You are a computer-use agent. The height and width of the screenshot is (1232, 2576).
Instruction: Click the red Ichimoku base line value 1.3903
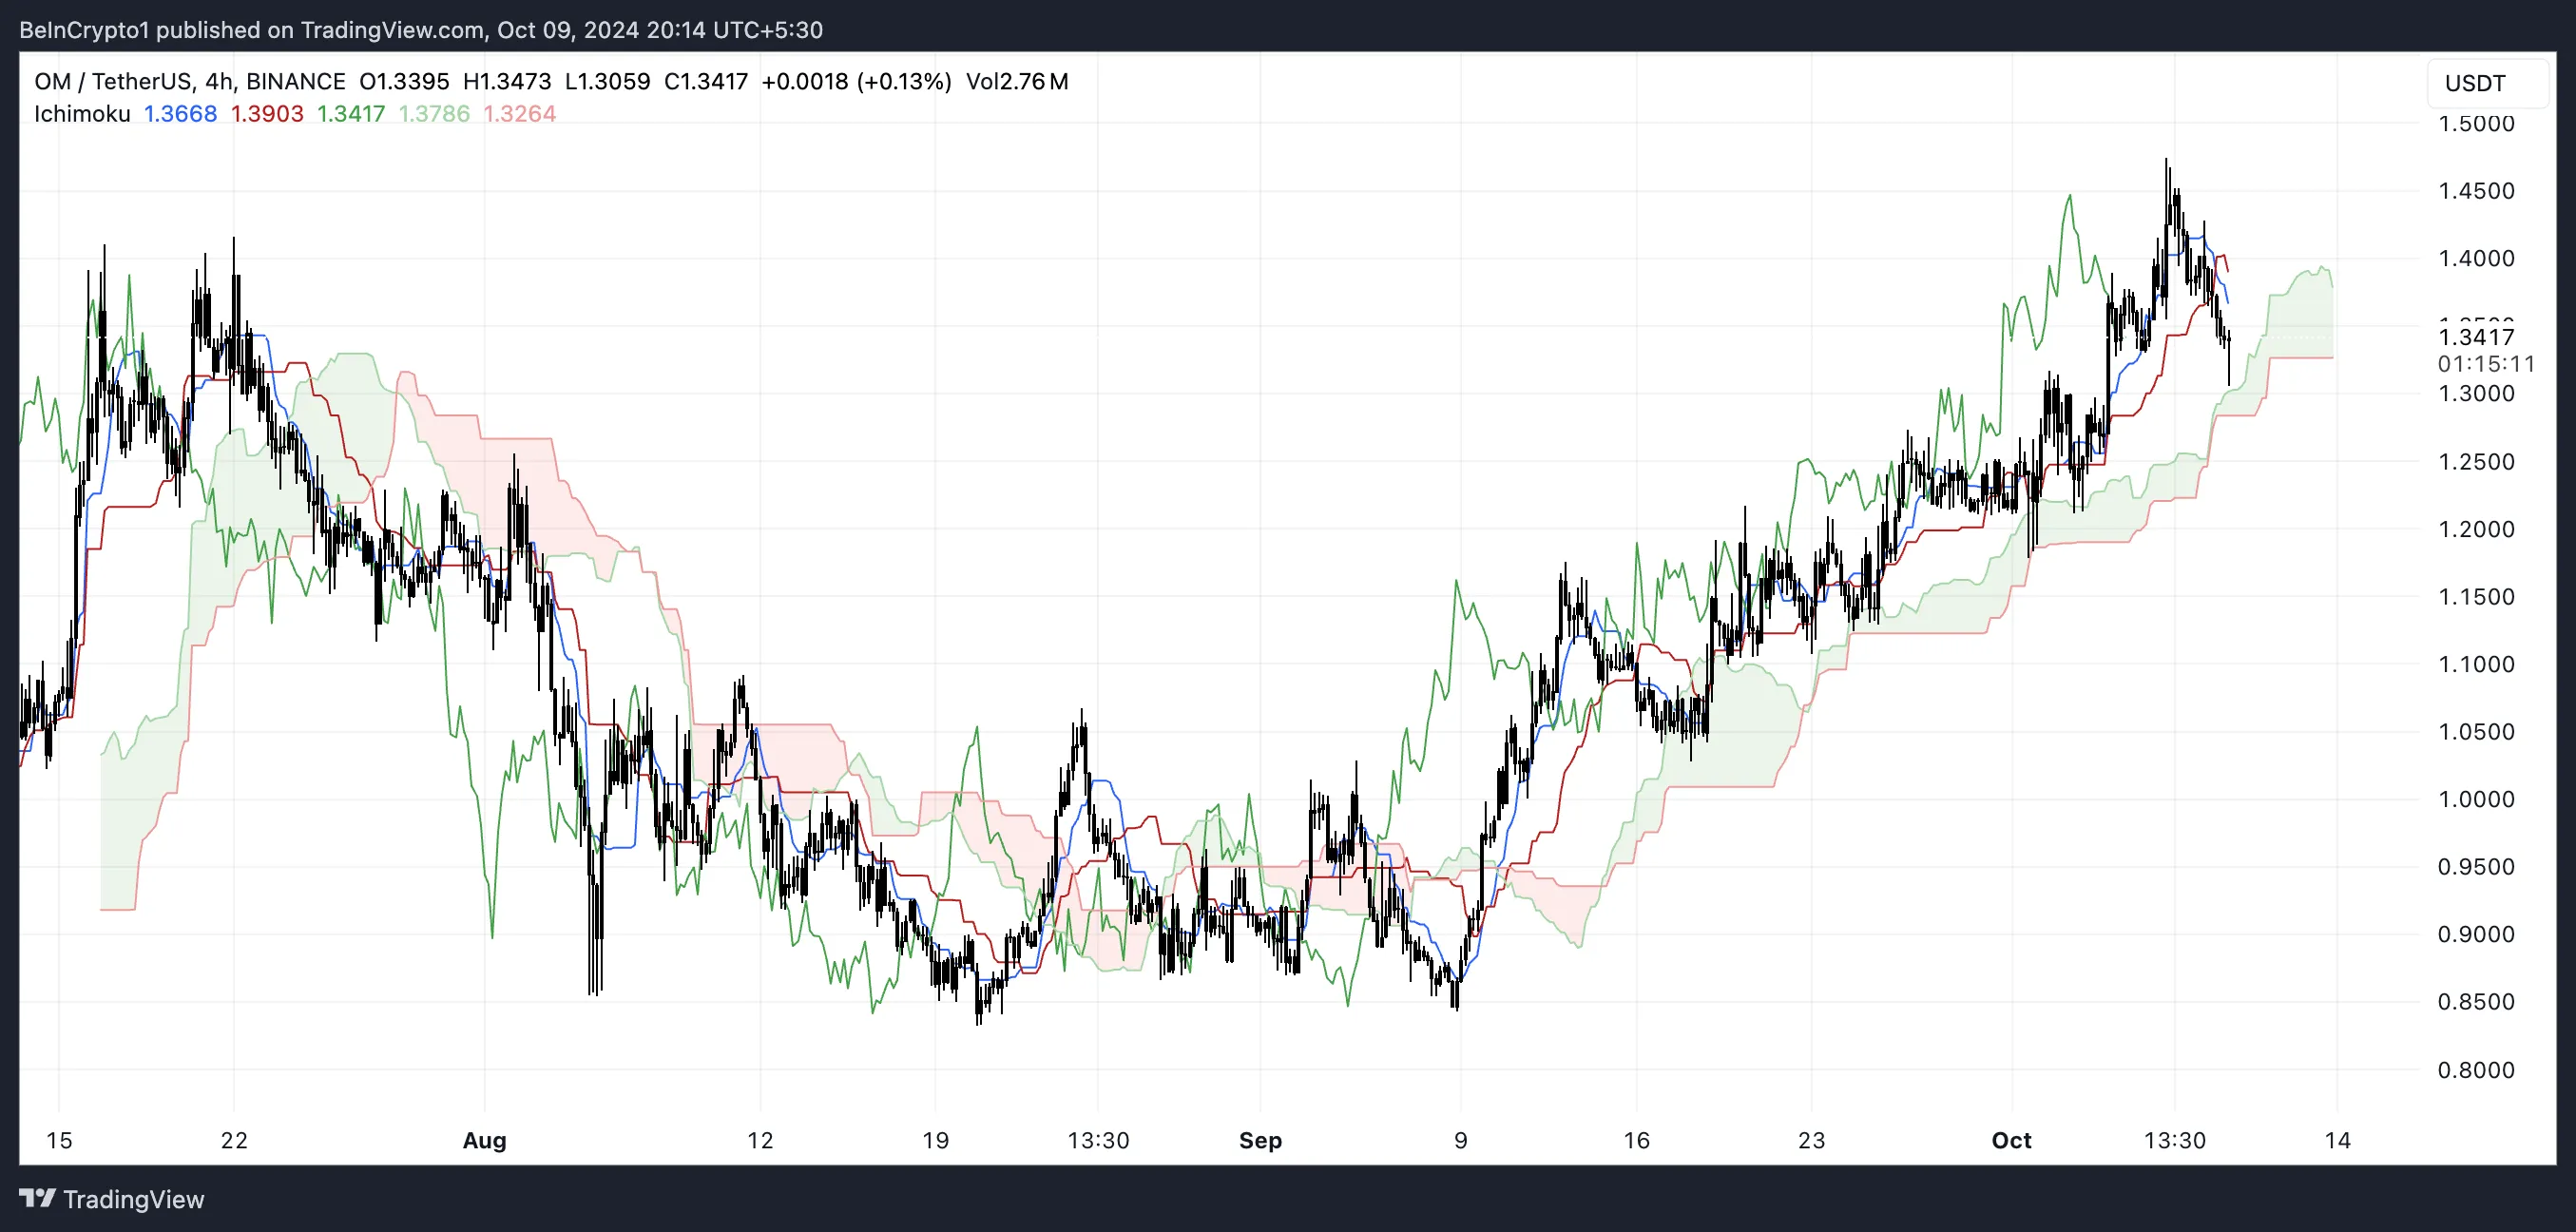pyautogui.click(x=266, y=114)
